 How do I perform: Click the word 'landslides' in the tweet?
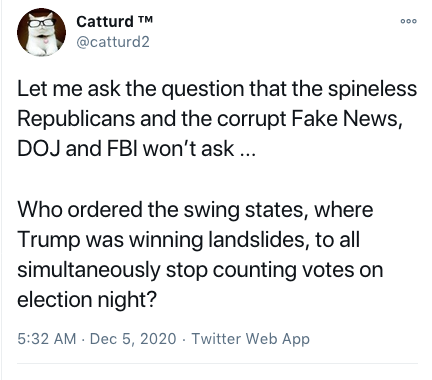coord(256,239)
